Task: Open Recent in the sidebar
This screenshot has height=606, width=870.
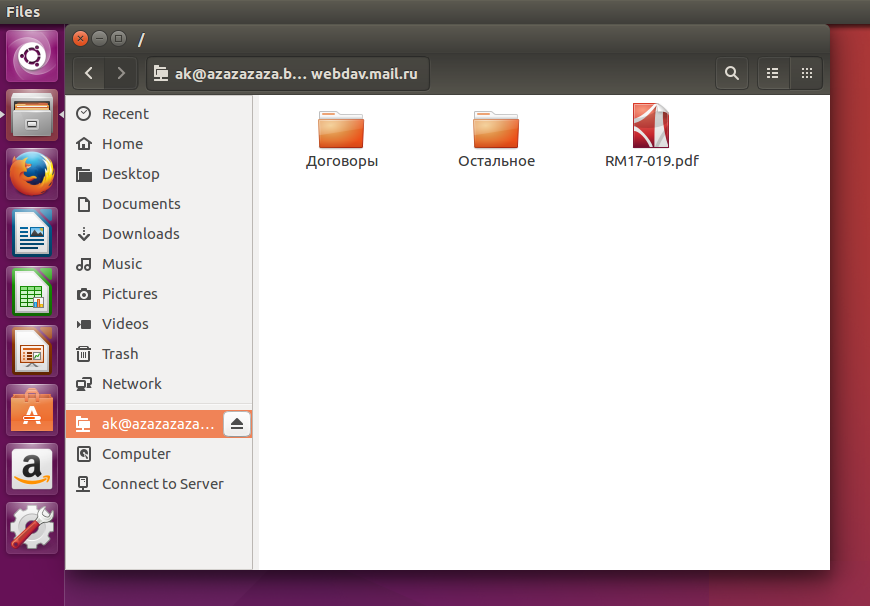Action: tap(125, 114)
